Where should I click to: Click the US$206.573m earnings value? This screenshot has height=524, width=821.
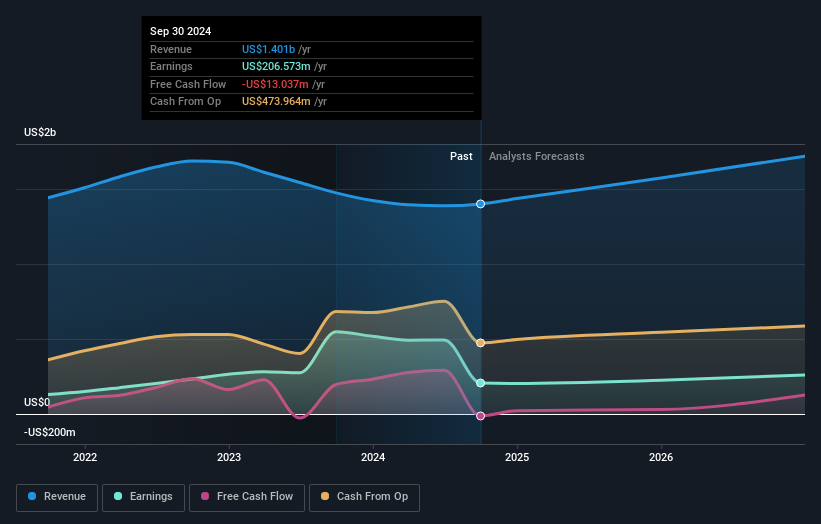pos(276,66)
